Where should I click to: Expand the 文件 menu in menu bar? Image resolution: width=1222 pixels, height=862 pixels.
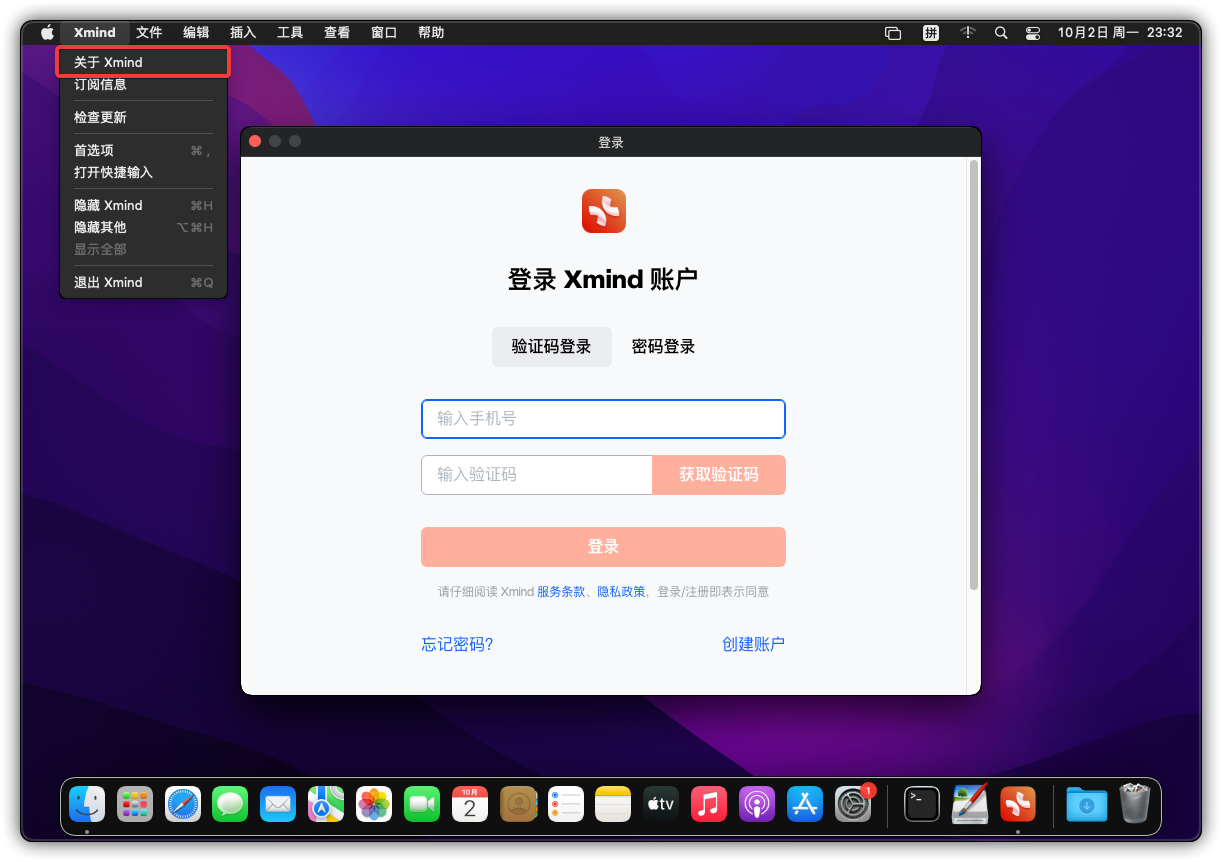pos(149,33)
